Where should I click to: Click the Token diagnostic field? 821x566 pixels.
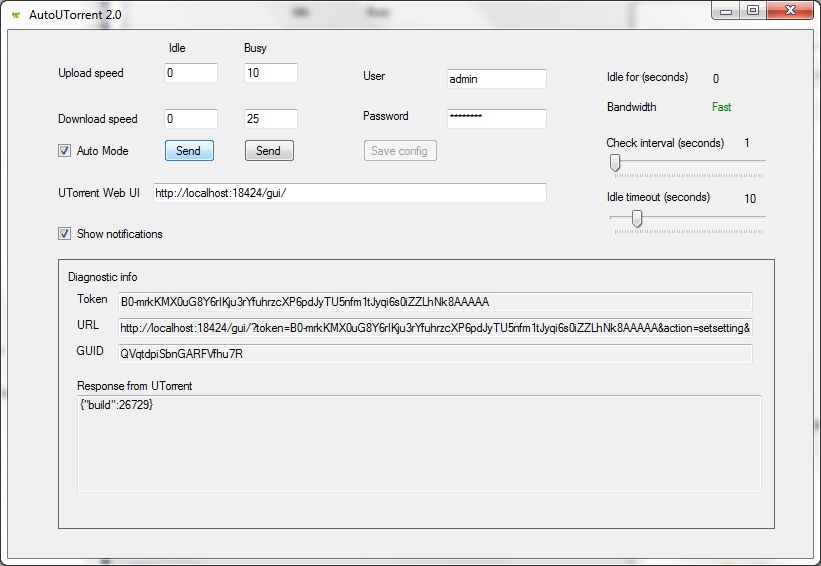pyautogui.click(x=435, y=302)
